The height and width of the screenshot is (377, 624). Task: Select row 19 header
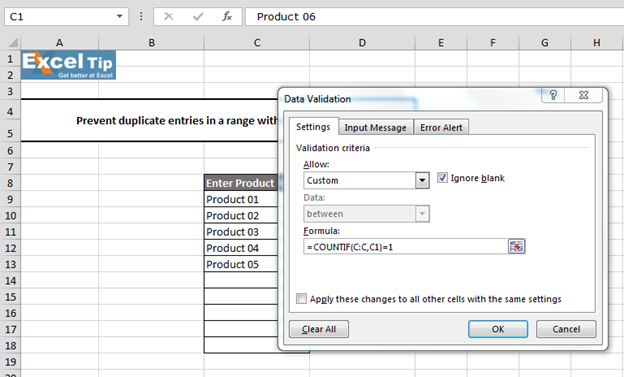[x=10, y=362]
